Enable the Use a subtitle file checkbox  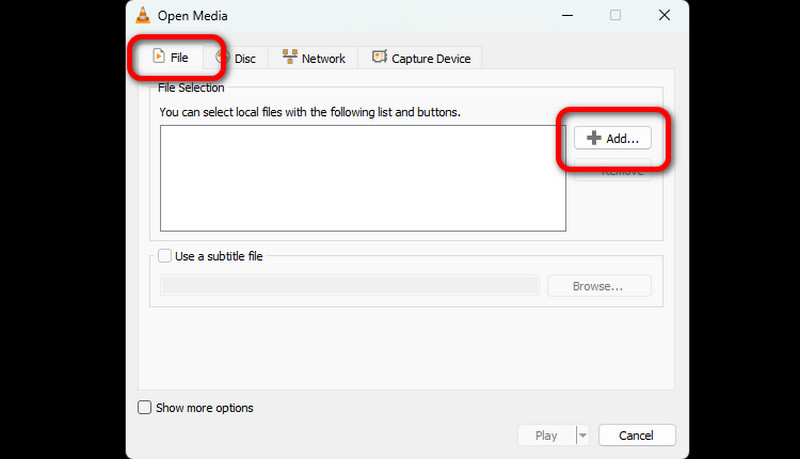166,256
